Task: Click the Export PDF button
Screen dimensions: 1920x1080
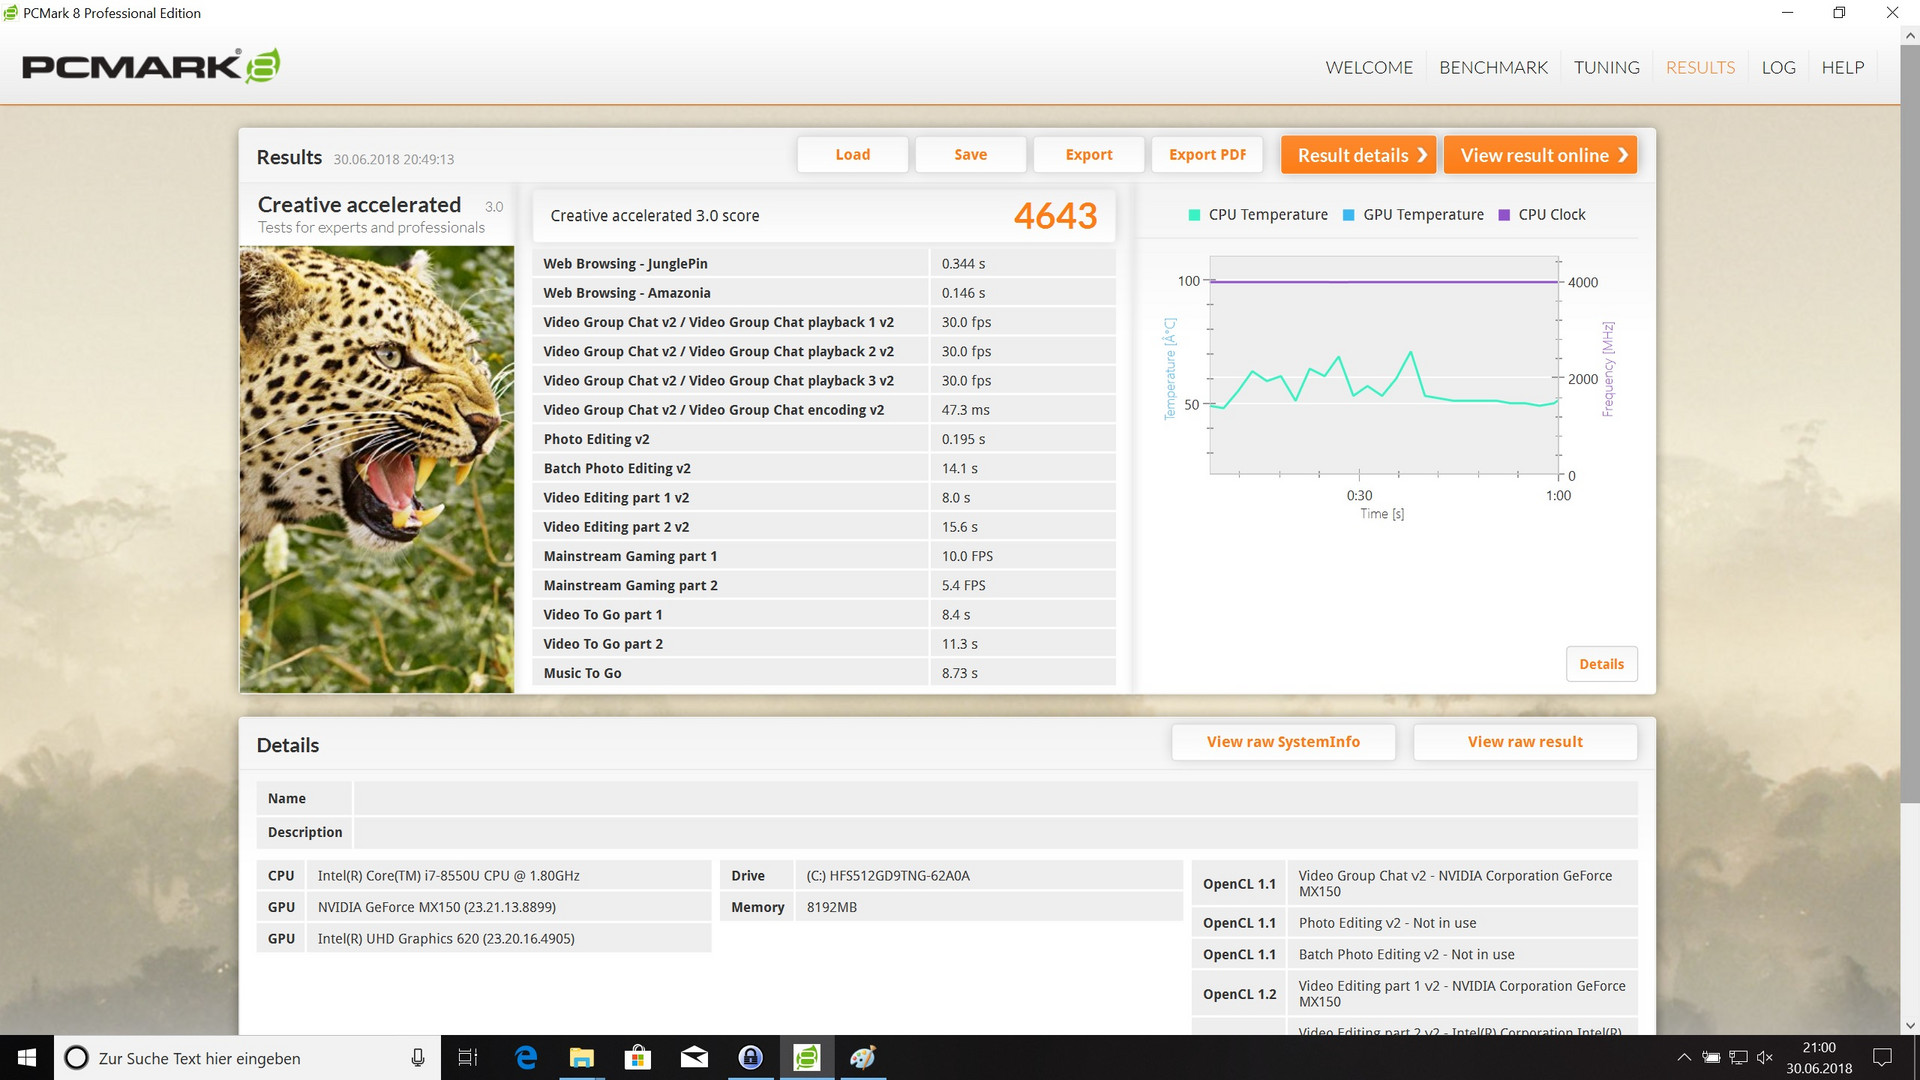Action: tap(1207, 155)
